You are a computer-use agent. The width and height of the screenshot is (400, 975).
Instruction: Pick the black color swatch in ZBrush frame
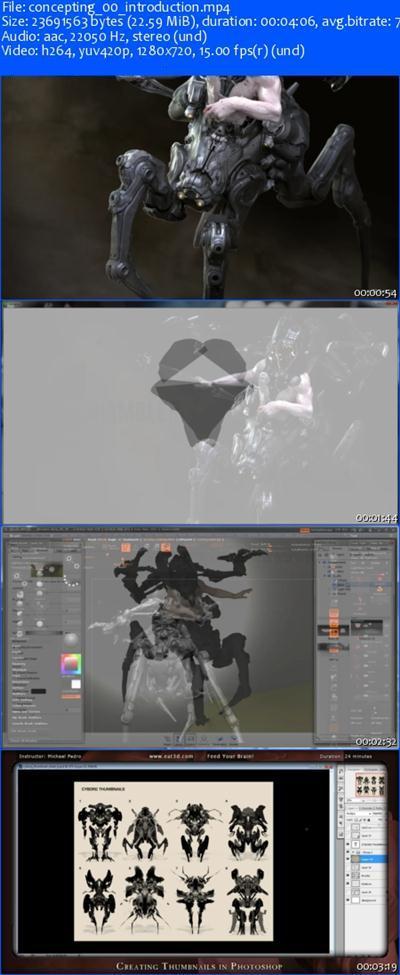pyautogui.click(x=39, y=691)
